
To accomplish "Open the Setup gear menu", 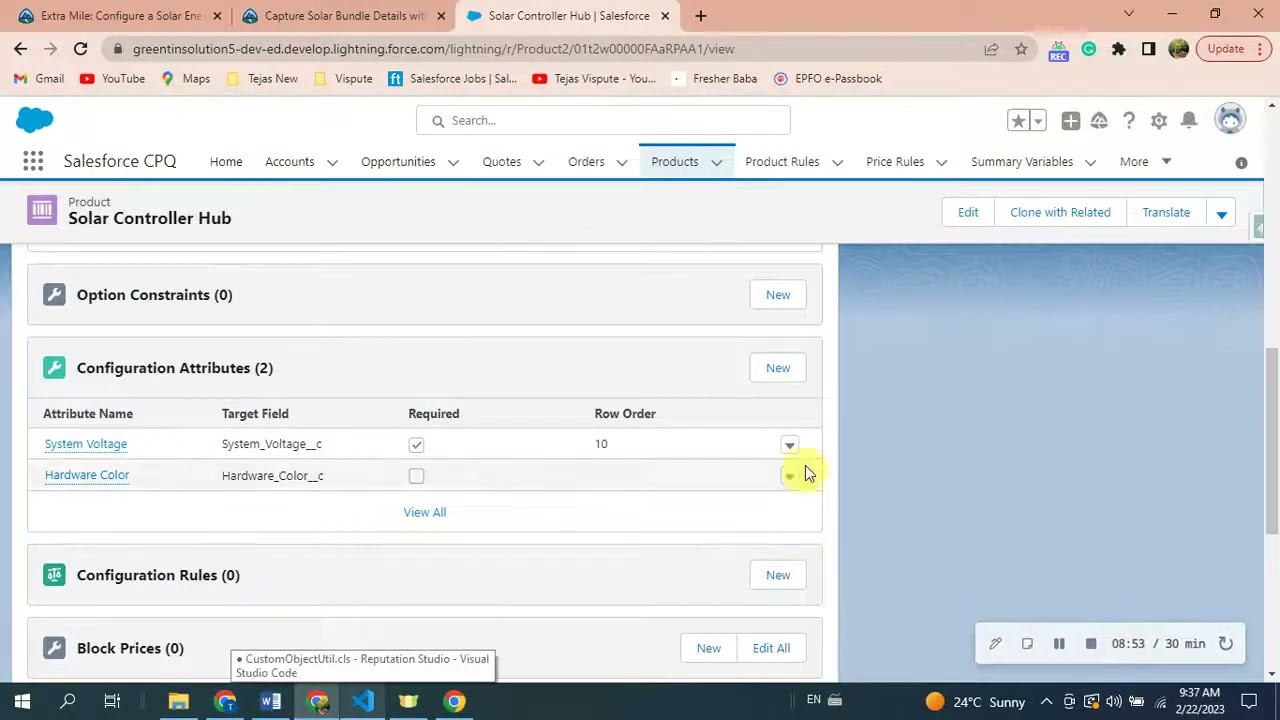I will [1159, 121].
